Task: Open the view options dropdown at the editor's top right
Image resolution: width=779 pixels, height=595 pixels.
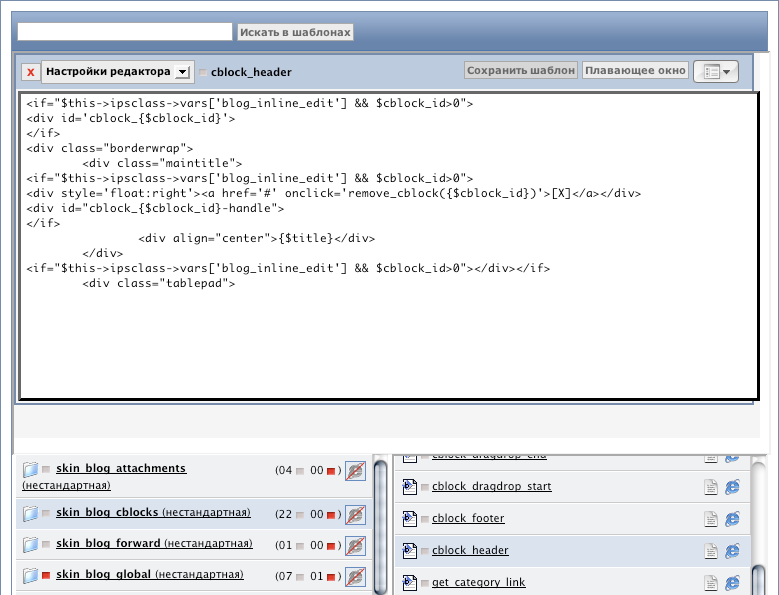Action: (x=716, y=72)
